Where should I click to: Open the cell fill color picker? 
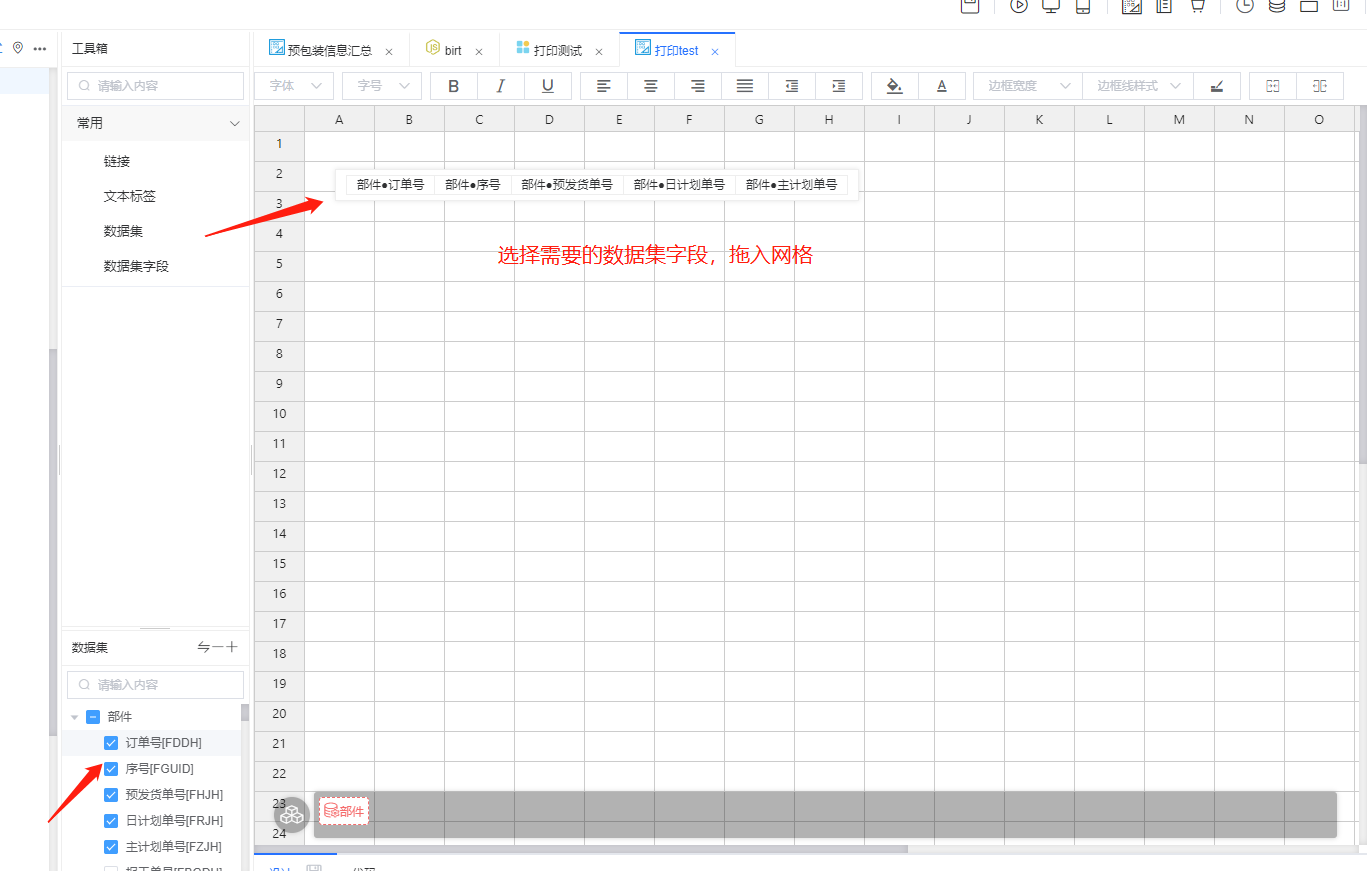[x=895, y=86]
